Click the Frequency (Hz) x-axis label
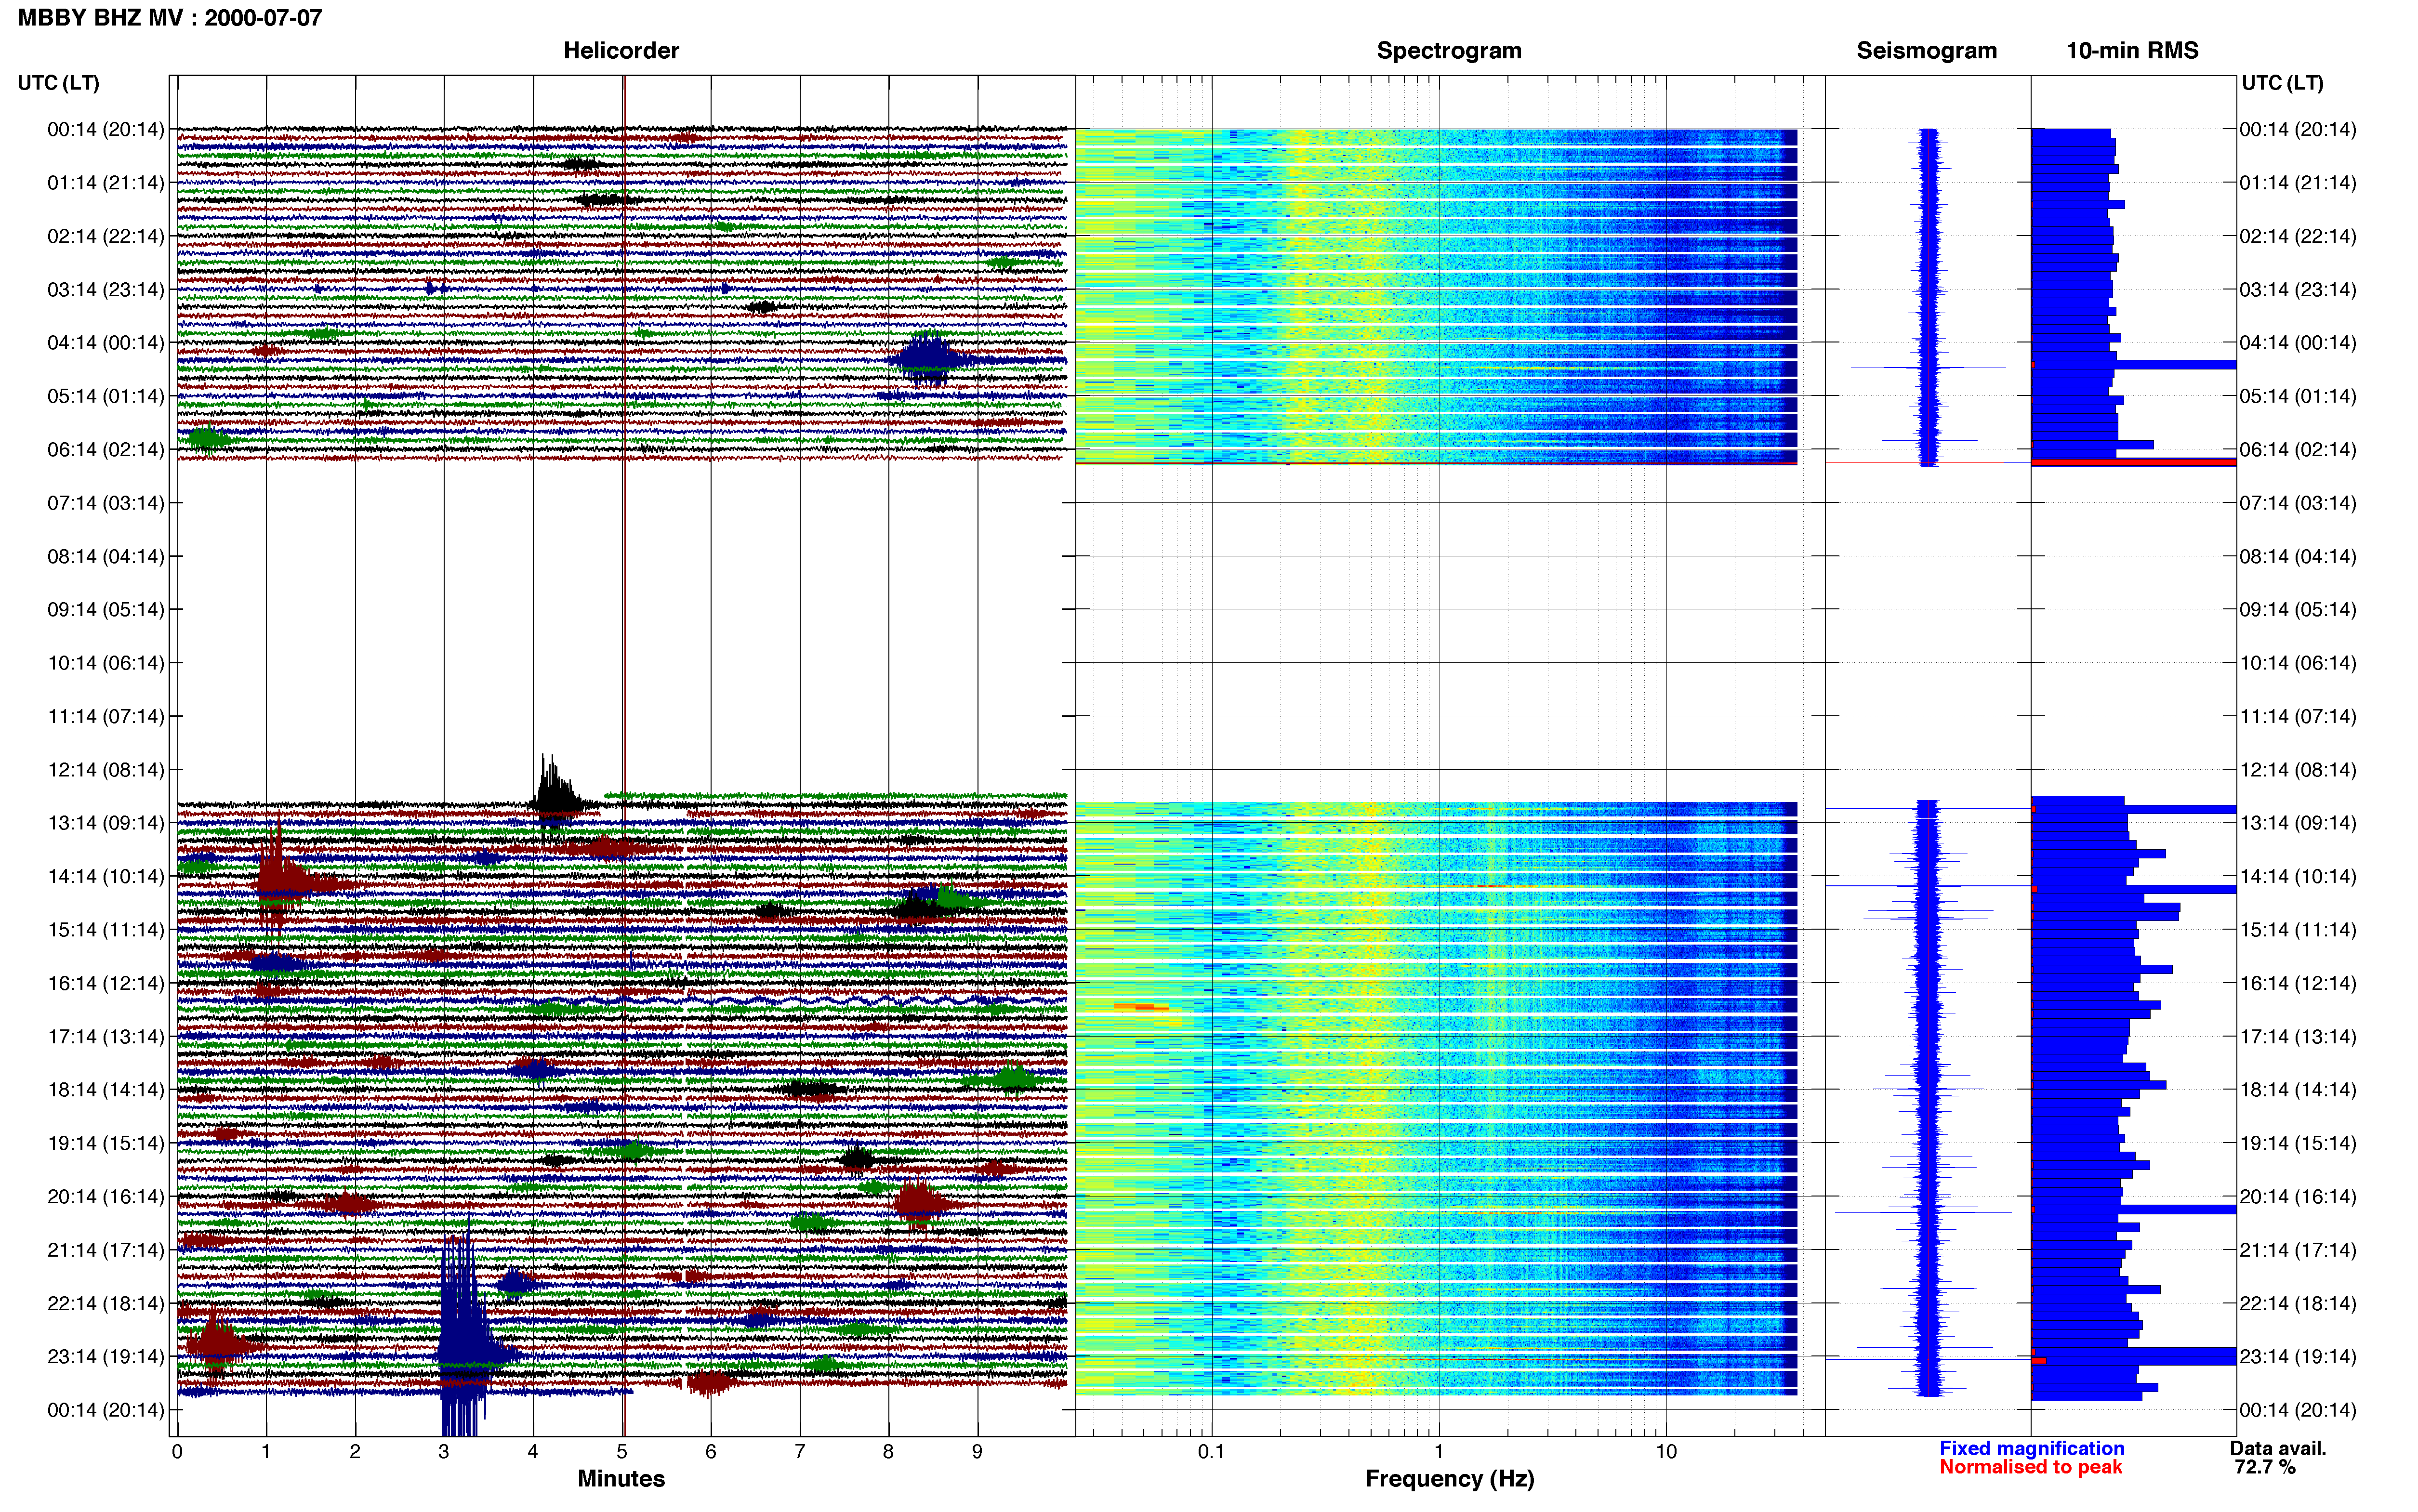Image resolution: width=2418 pixels, height=1512 pixels. [x=1449, y=1479]
